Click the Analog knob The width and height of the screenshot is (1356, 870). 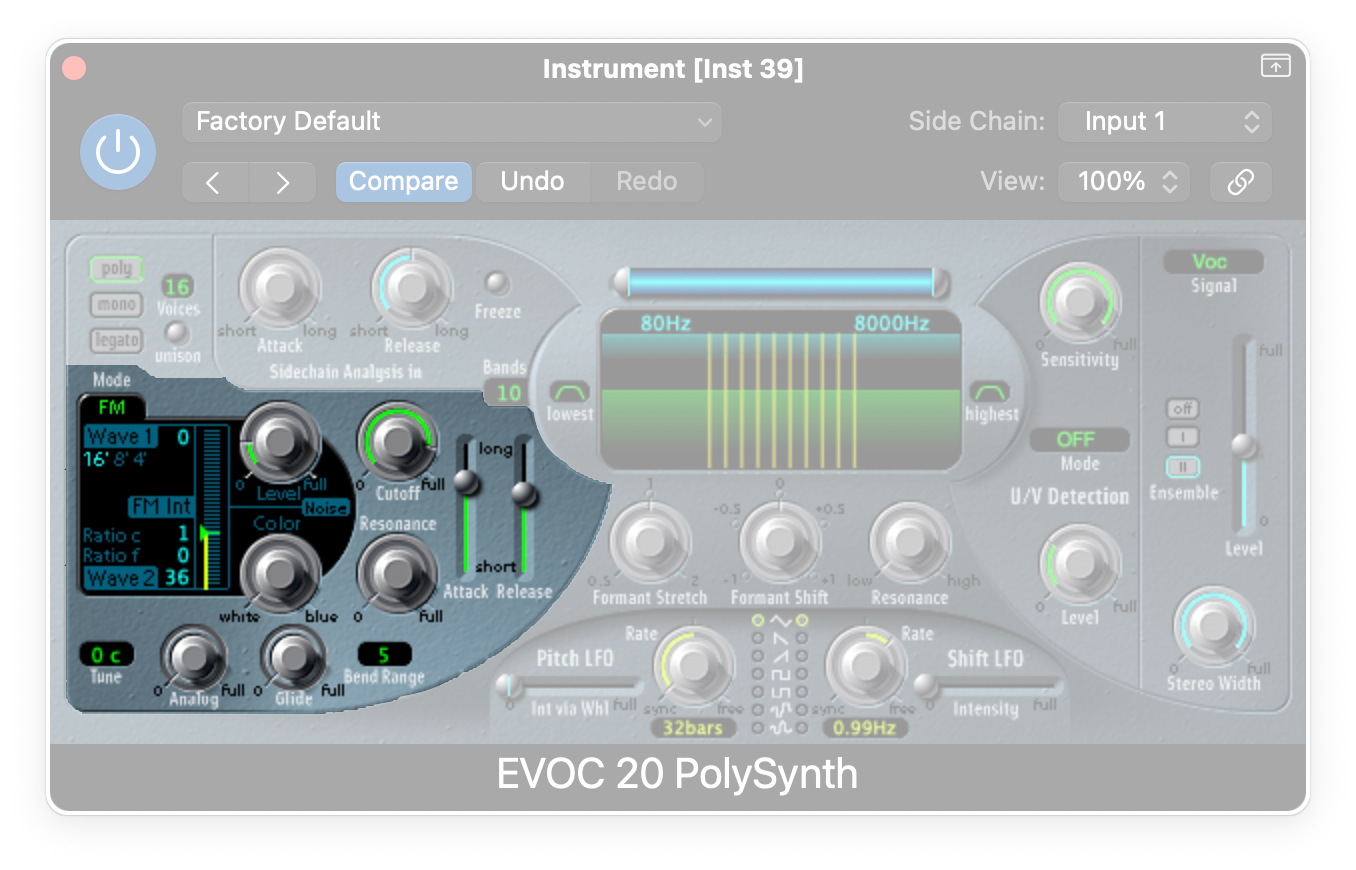[x=193, y=659]
